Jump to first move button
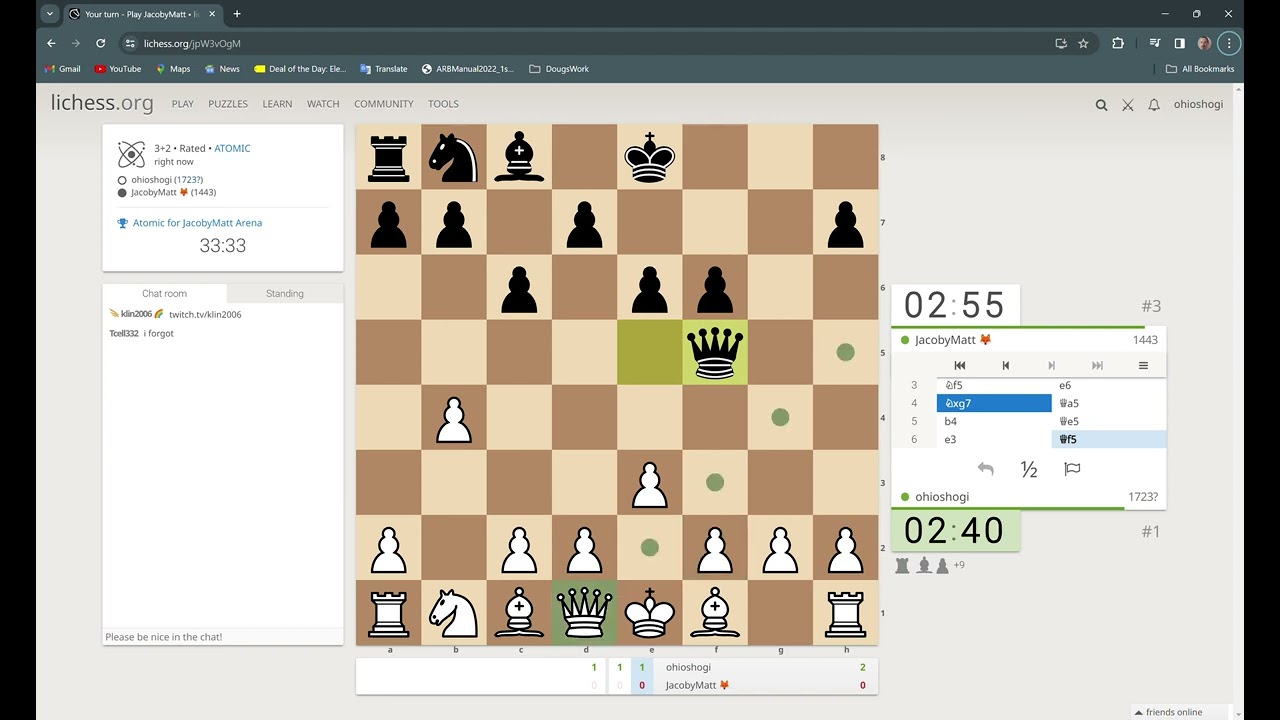 click(959, 366)
